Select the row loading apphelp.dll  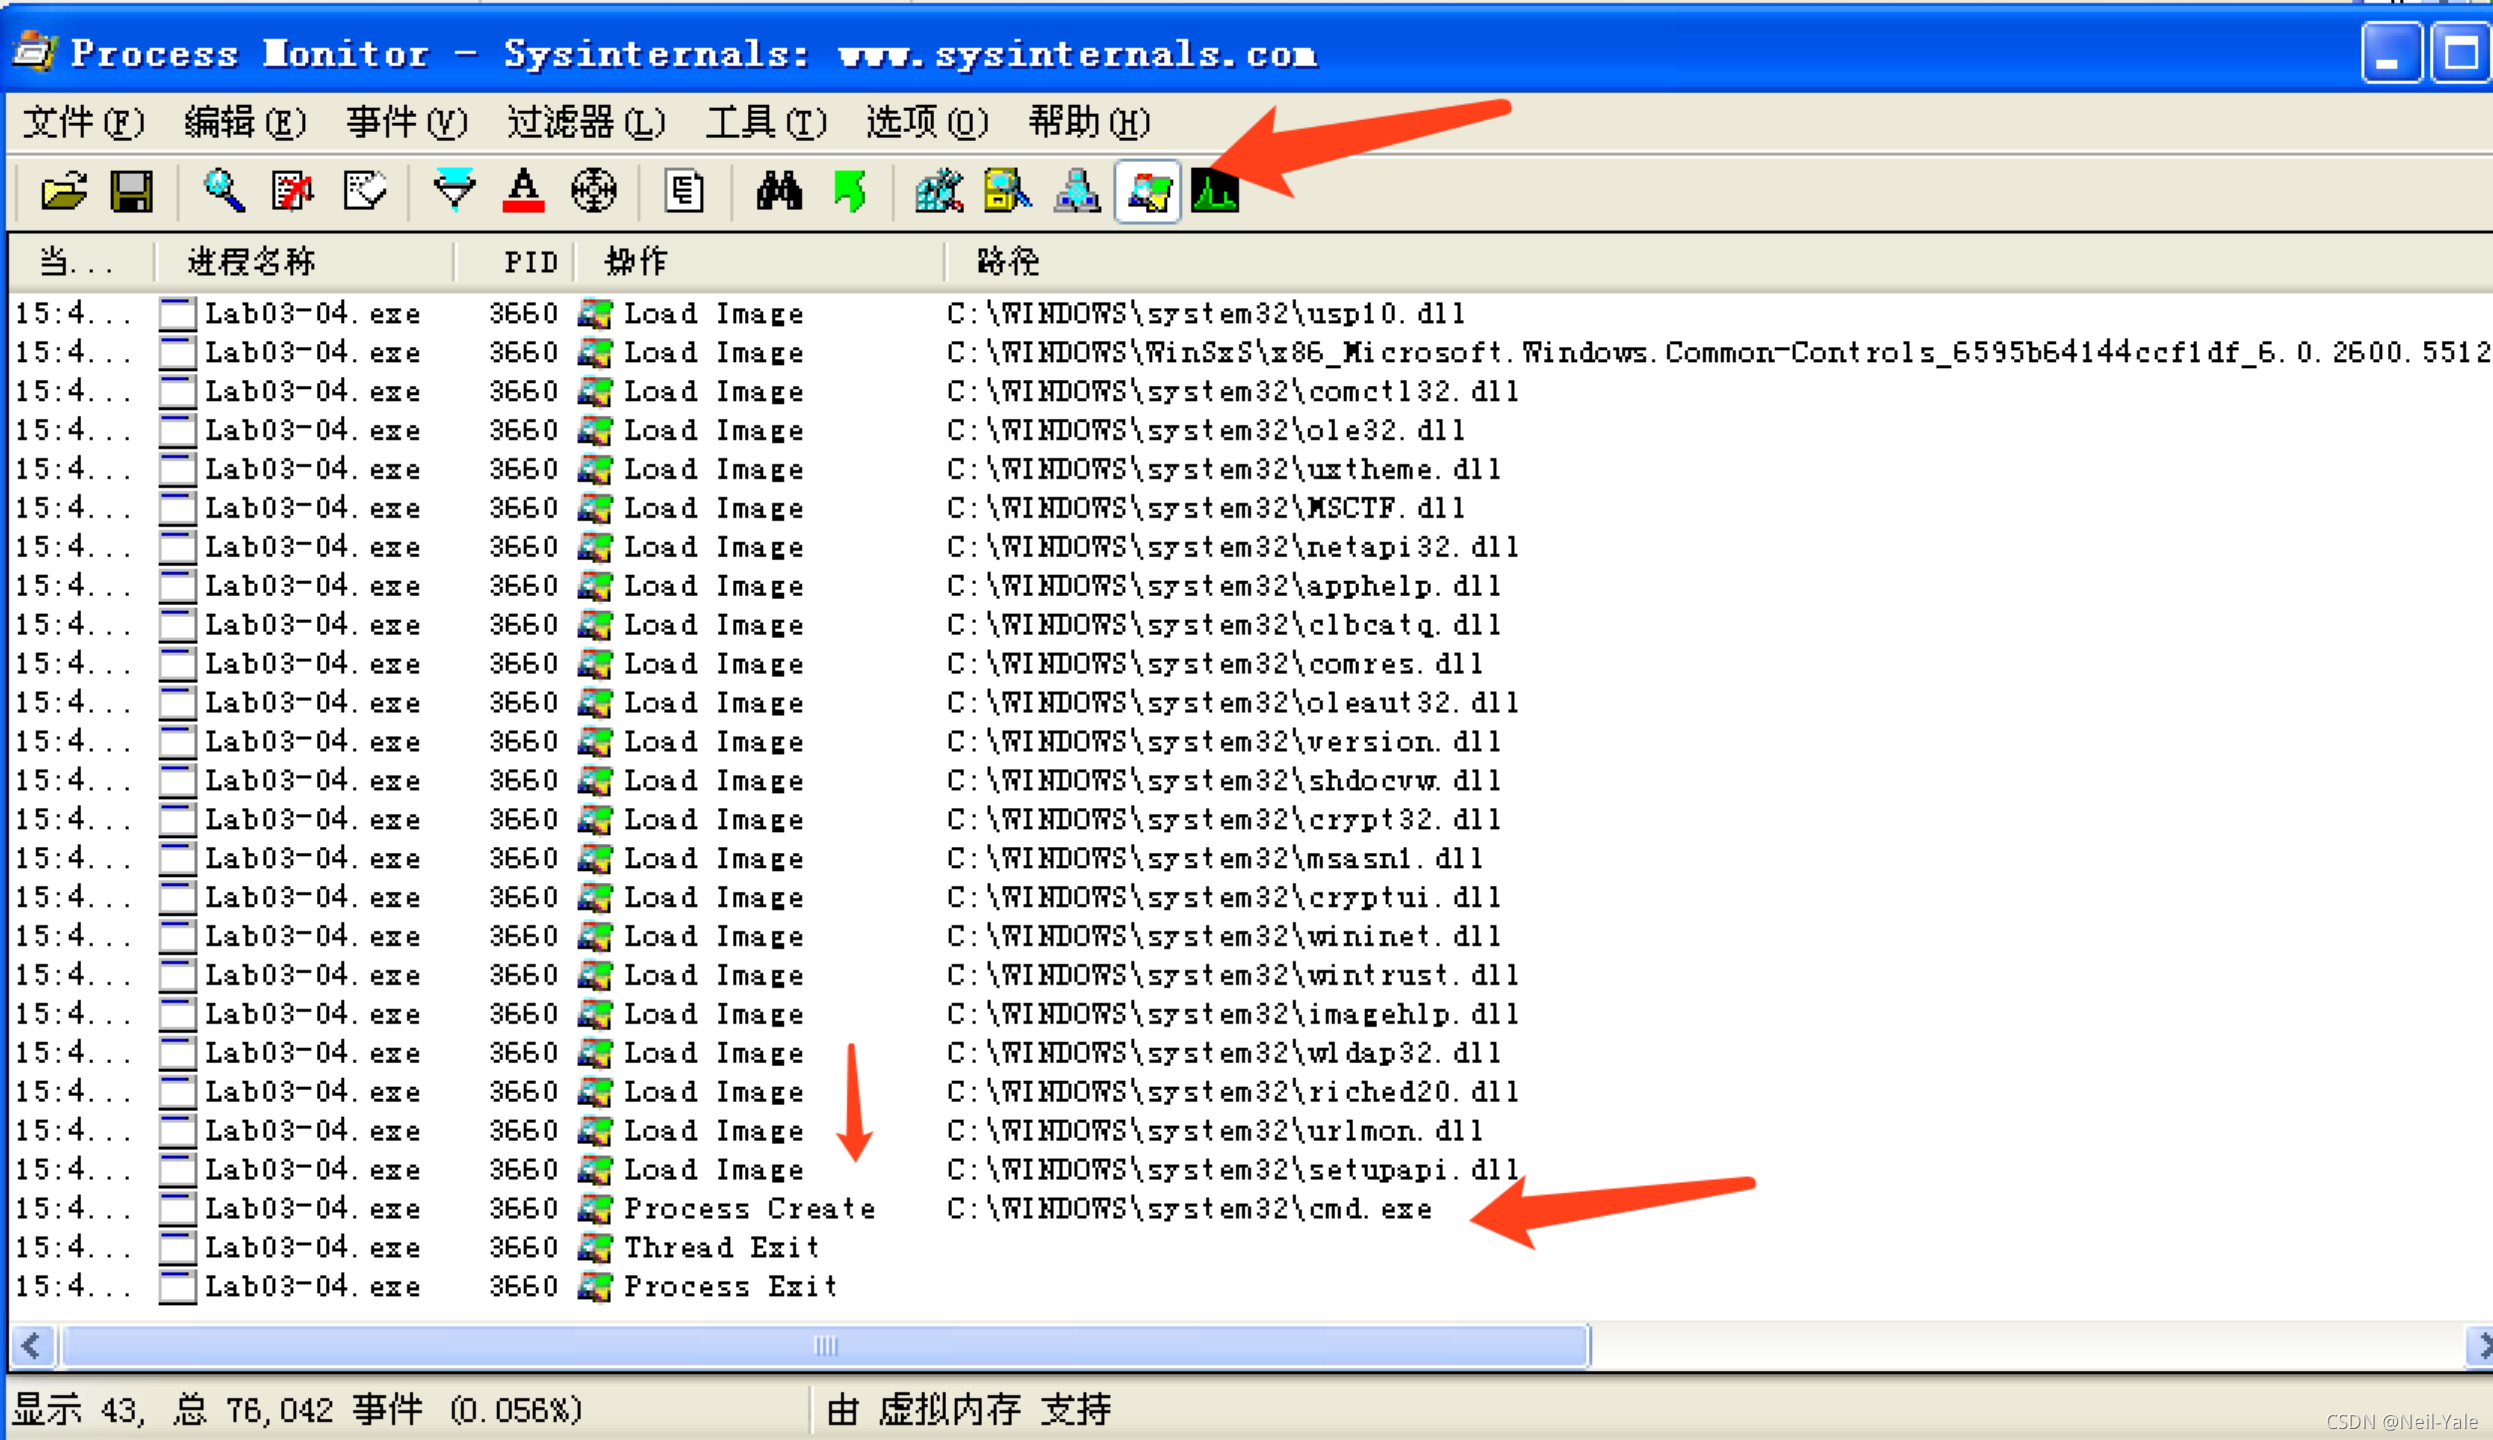(1250, 586)
